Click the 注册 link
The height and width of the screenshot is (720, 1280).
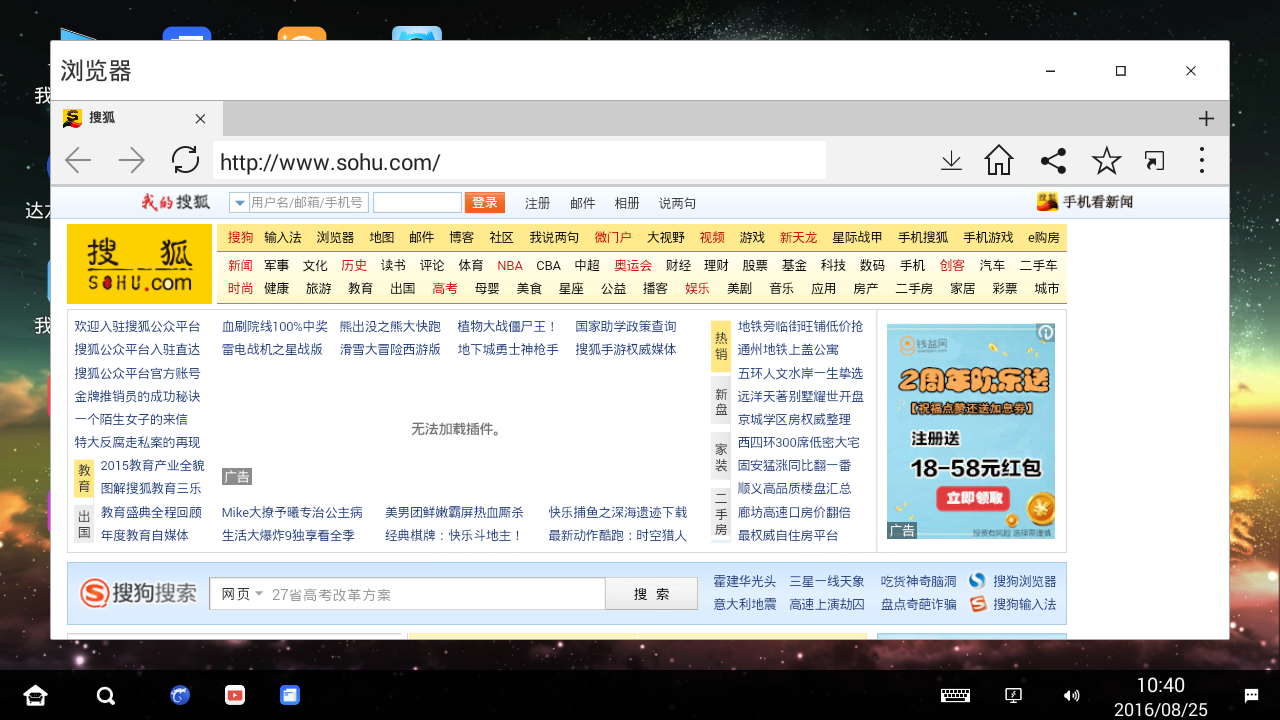(537, 203)
